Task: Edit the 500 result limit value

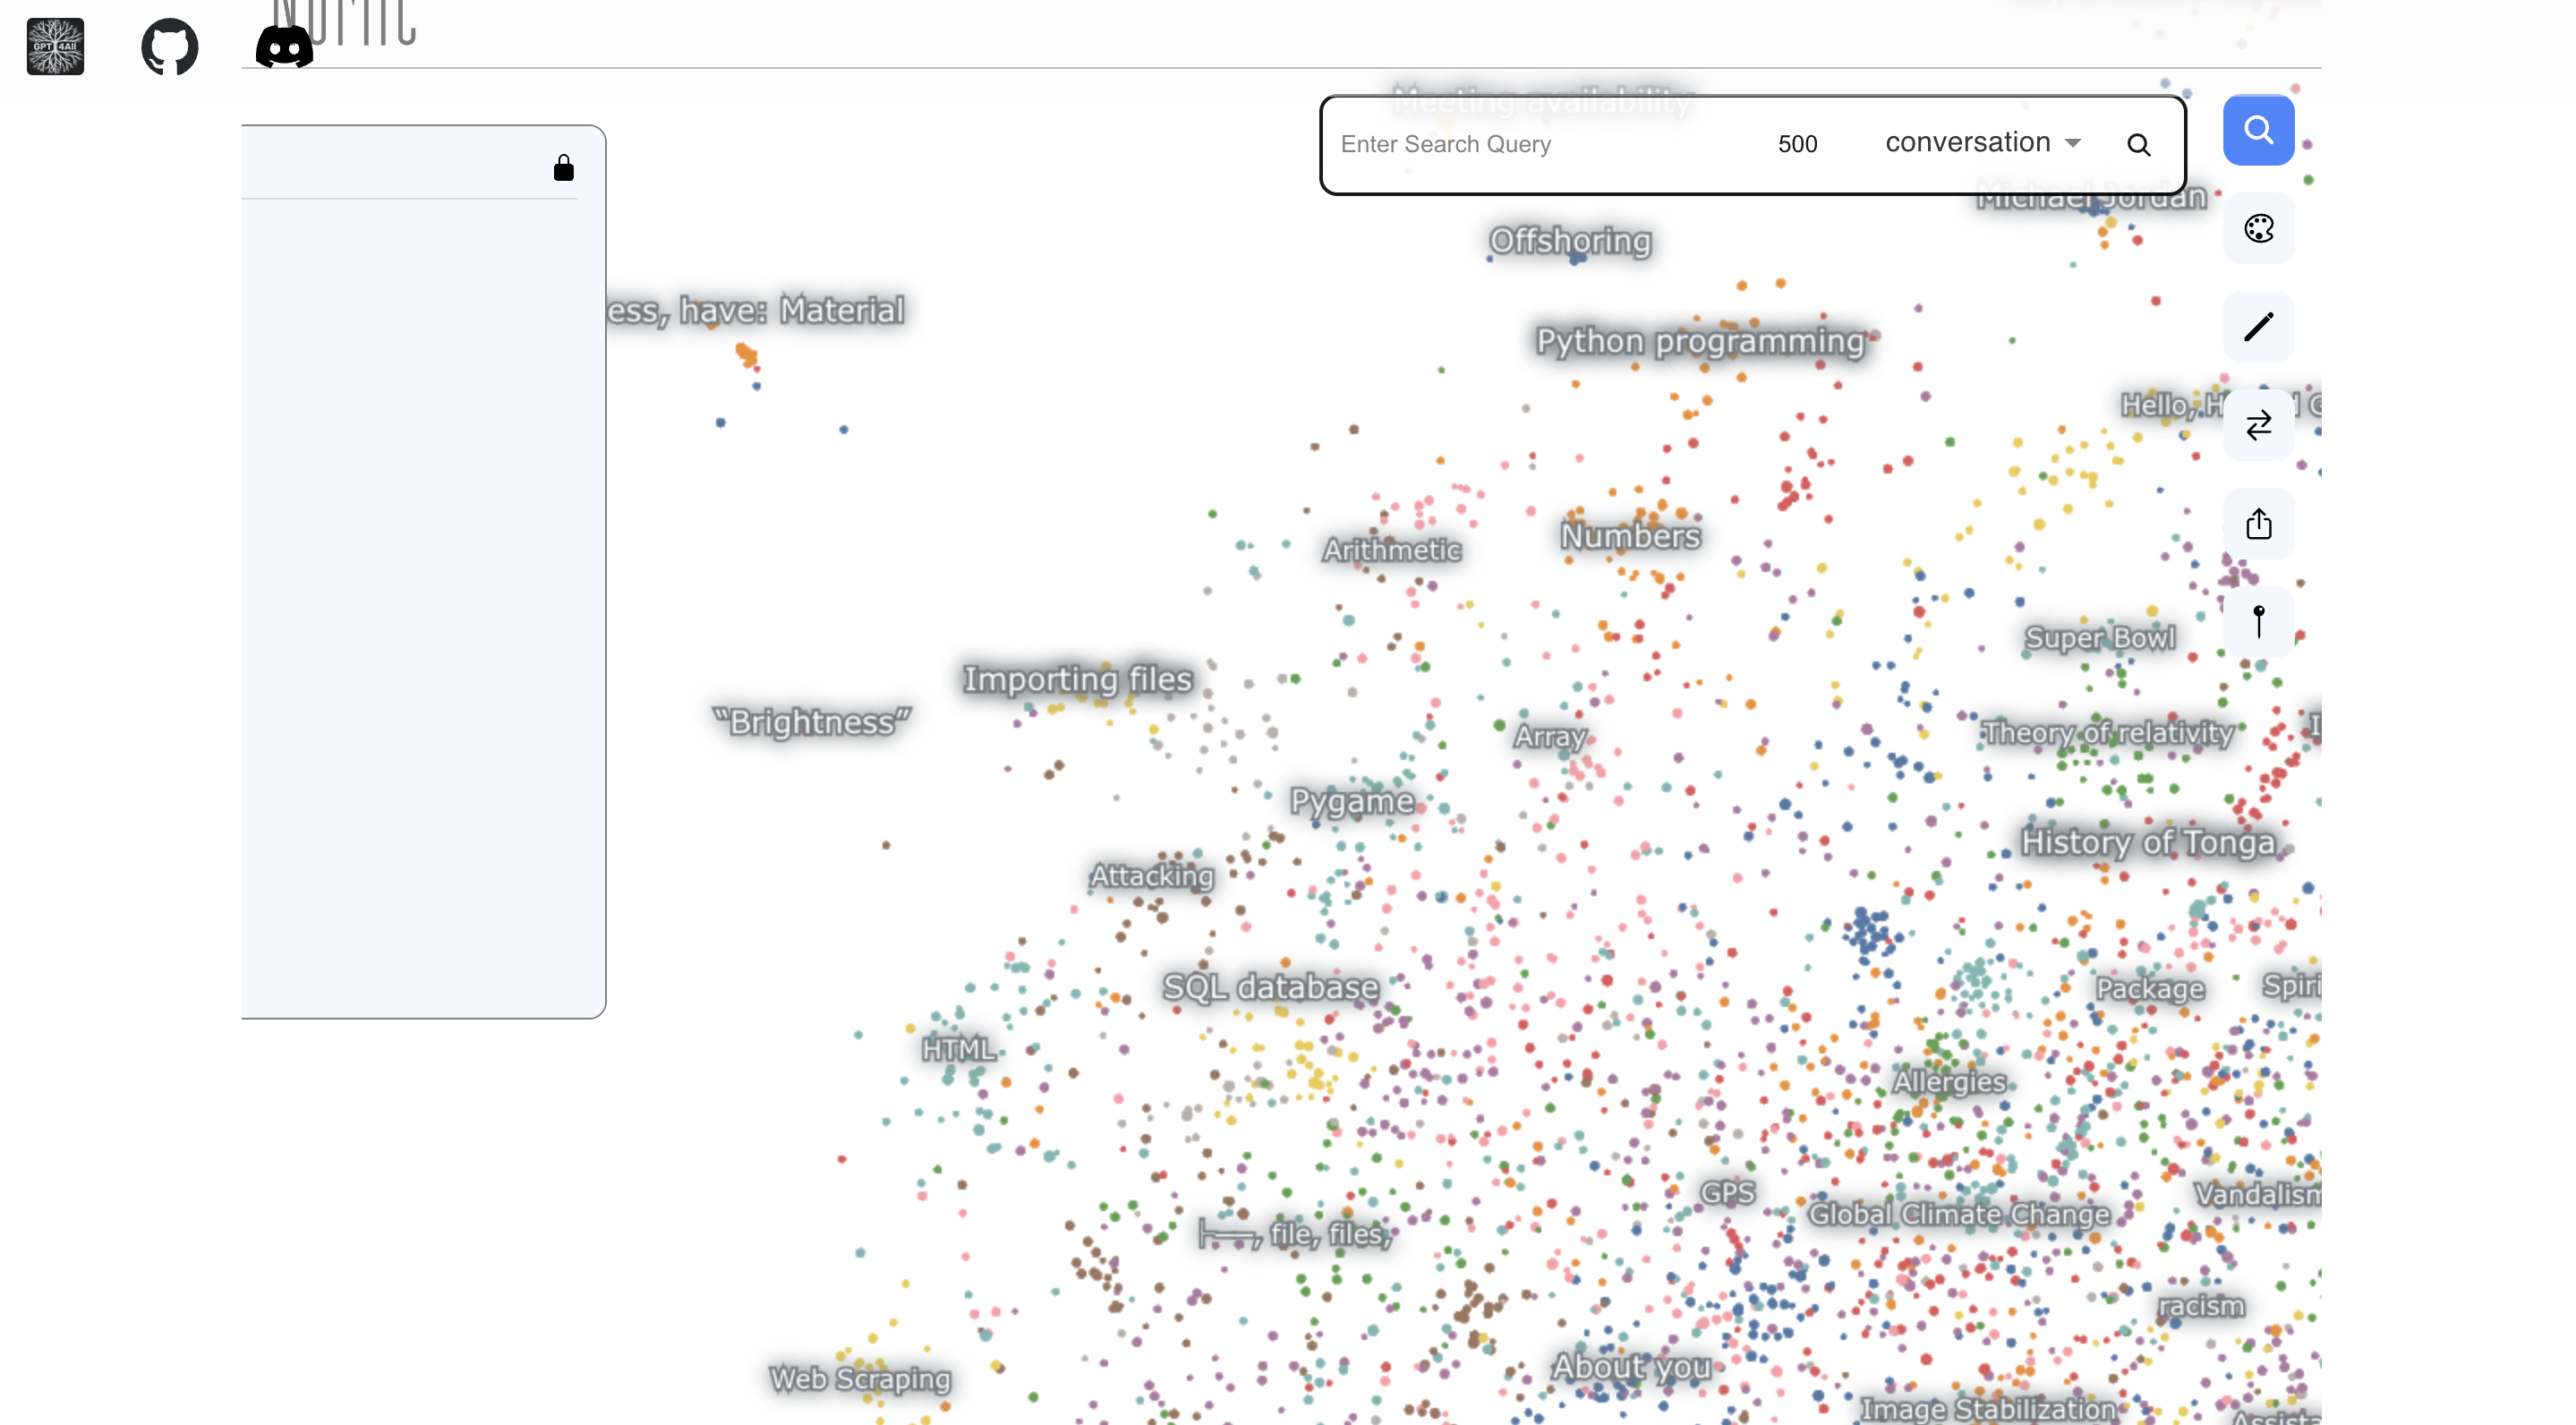Action: click(x=1797, y=143)
